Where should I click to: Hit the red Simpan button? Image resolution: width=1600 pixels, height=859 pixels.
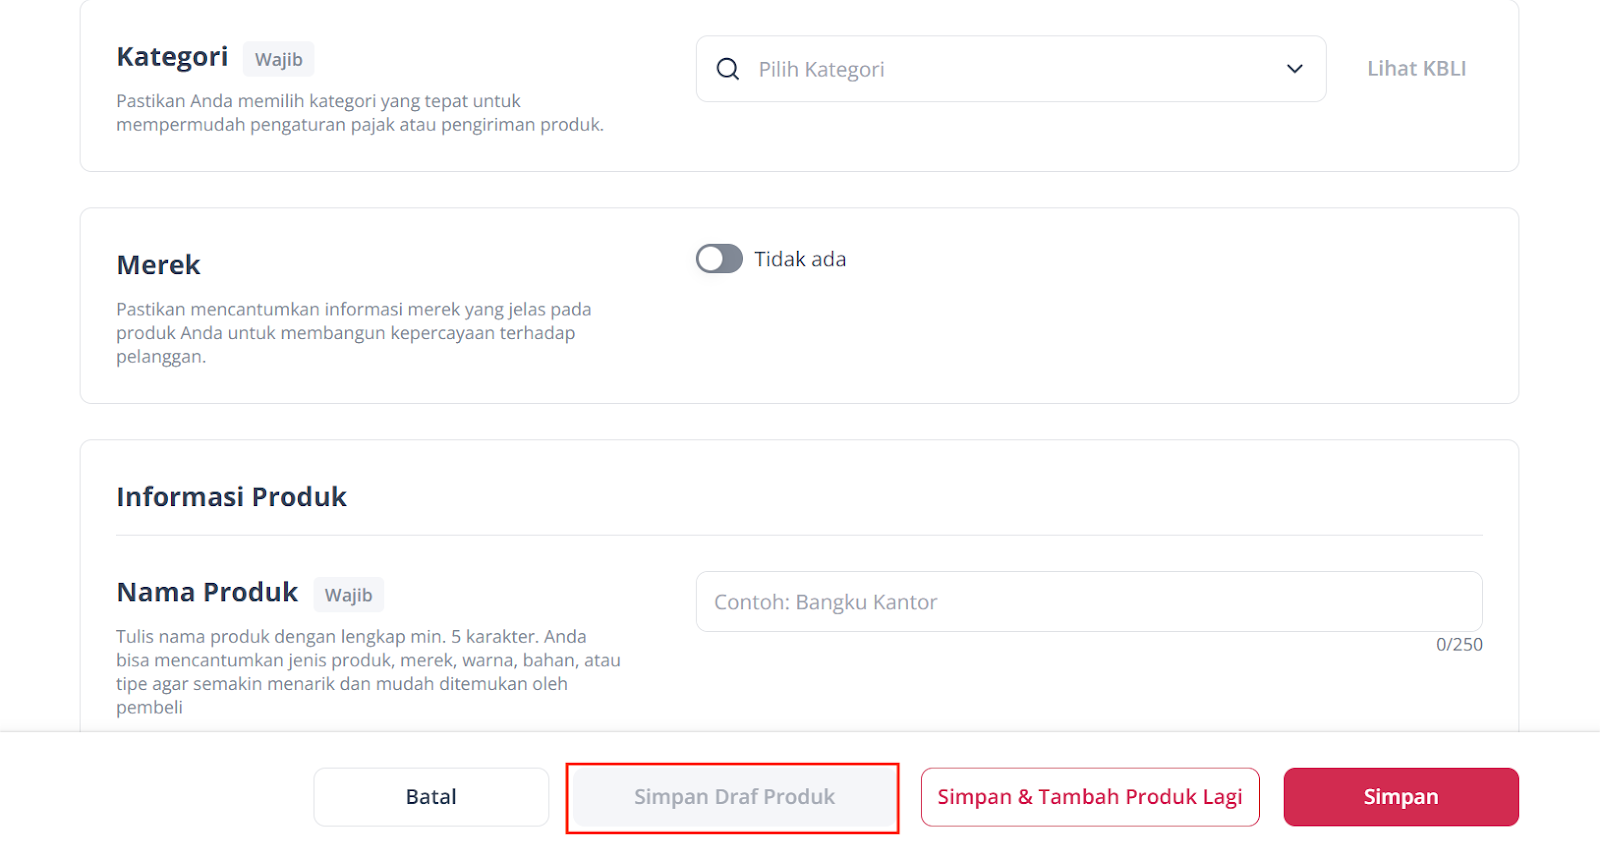[x=1400, y=797]
